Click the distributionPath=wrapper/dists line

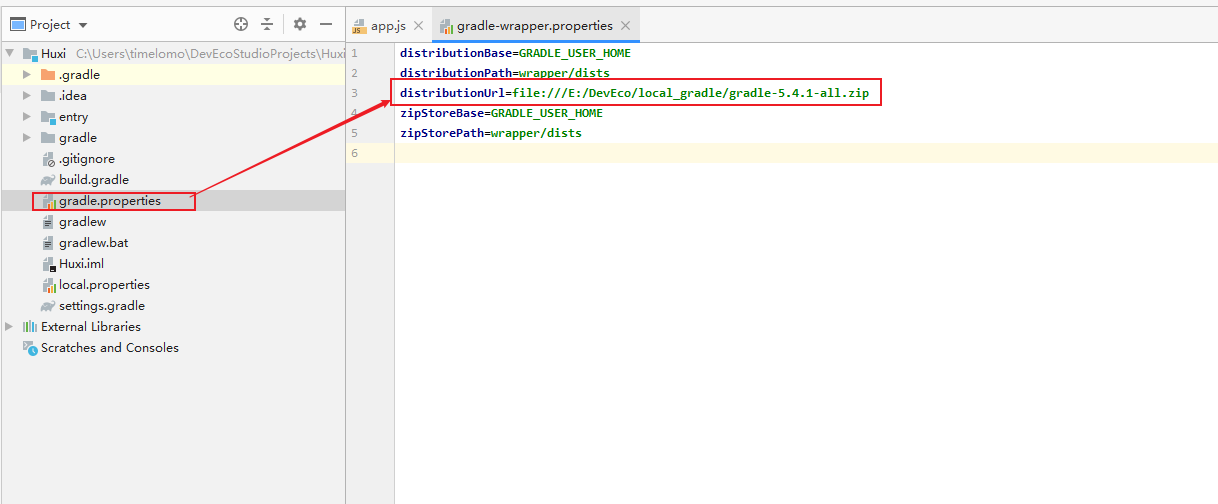pyautogui.click(x=505, y=73)
